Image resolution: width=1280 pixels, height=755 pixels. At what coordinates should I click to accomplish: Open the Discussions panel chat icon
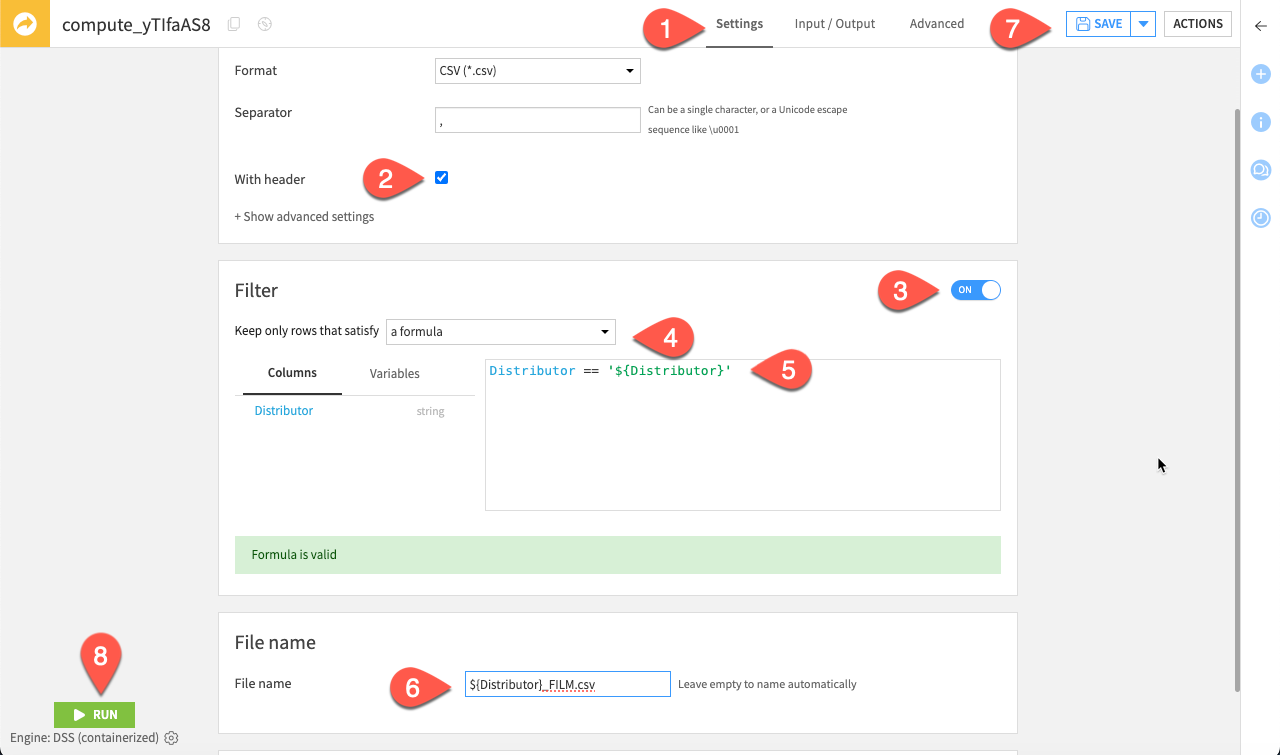point(1260,169)
